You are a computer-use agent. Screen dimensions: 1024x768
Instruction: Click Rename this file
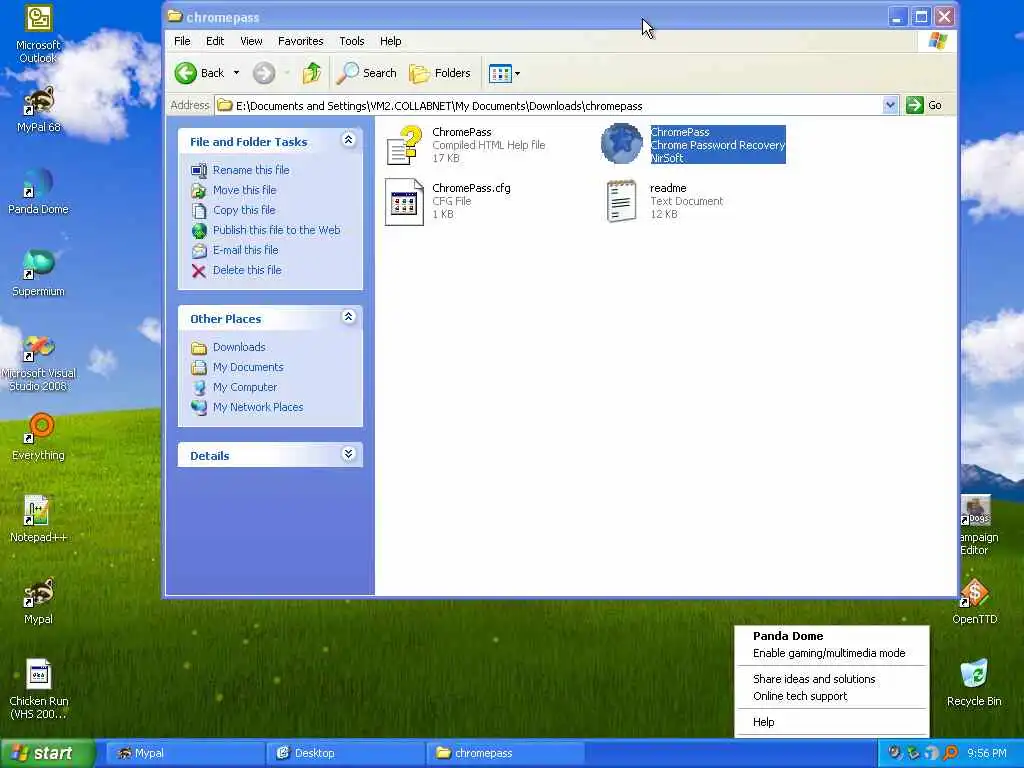tap(251, 170)
